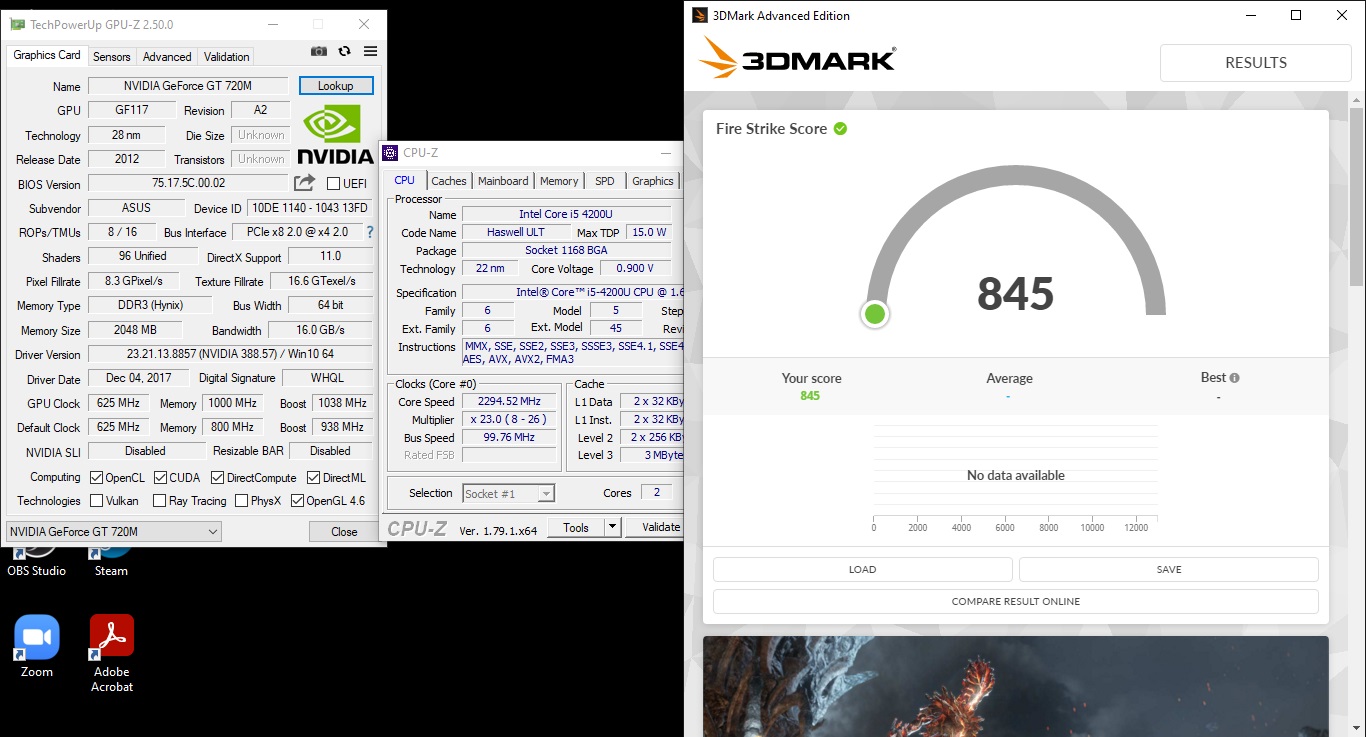Click the GPU-Z screenshot camera icon
Image resolution: width=1366 pixels, height=737 pixels.
(319, 51)
